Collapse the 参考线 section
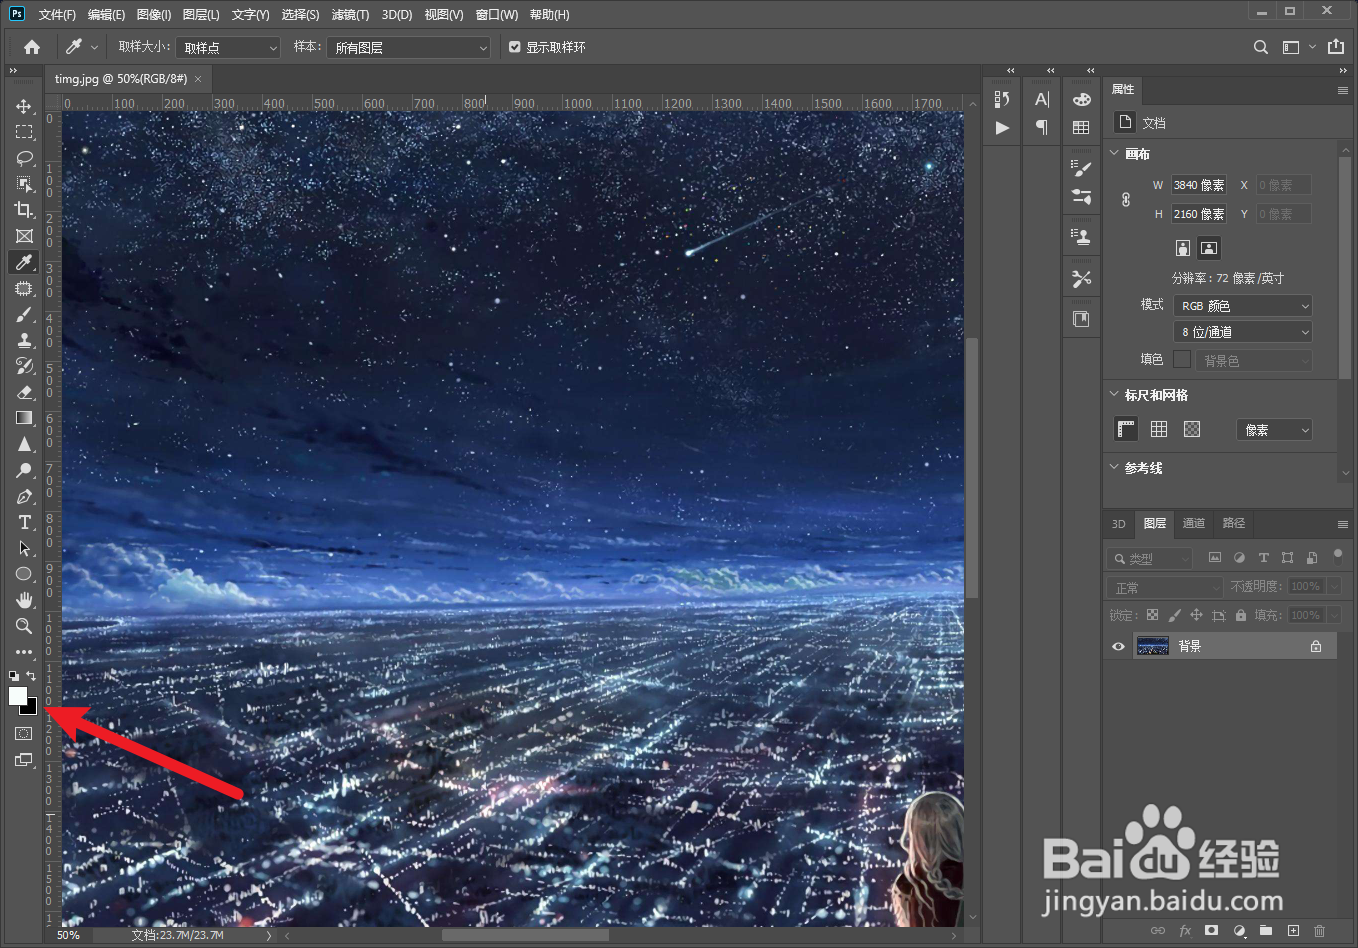This screenshot has height=948, width=1358. point(1114,467)
